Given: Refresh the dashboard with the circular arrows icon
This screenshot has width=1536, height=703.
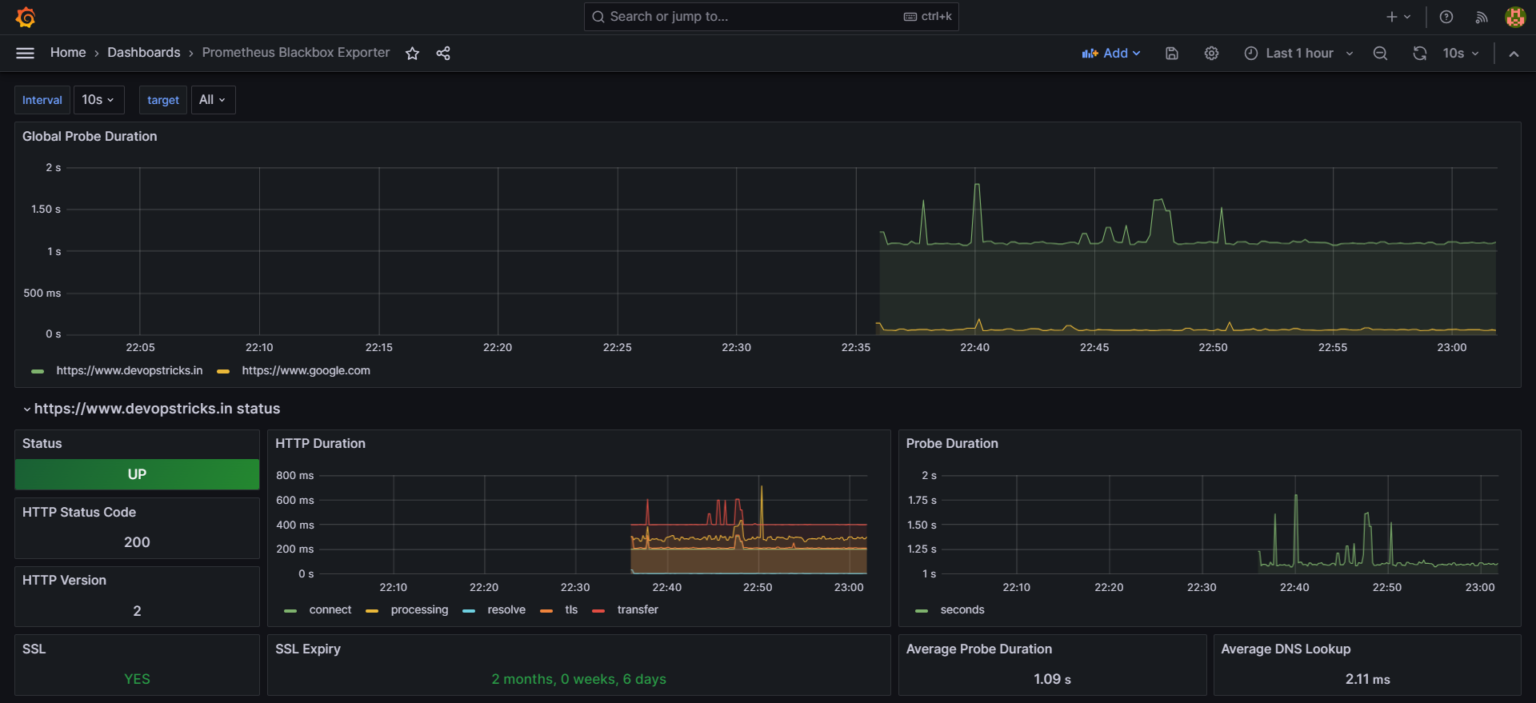Looking at the screenshot, I should point(1420,53).
